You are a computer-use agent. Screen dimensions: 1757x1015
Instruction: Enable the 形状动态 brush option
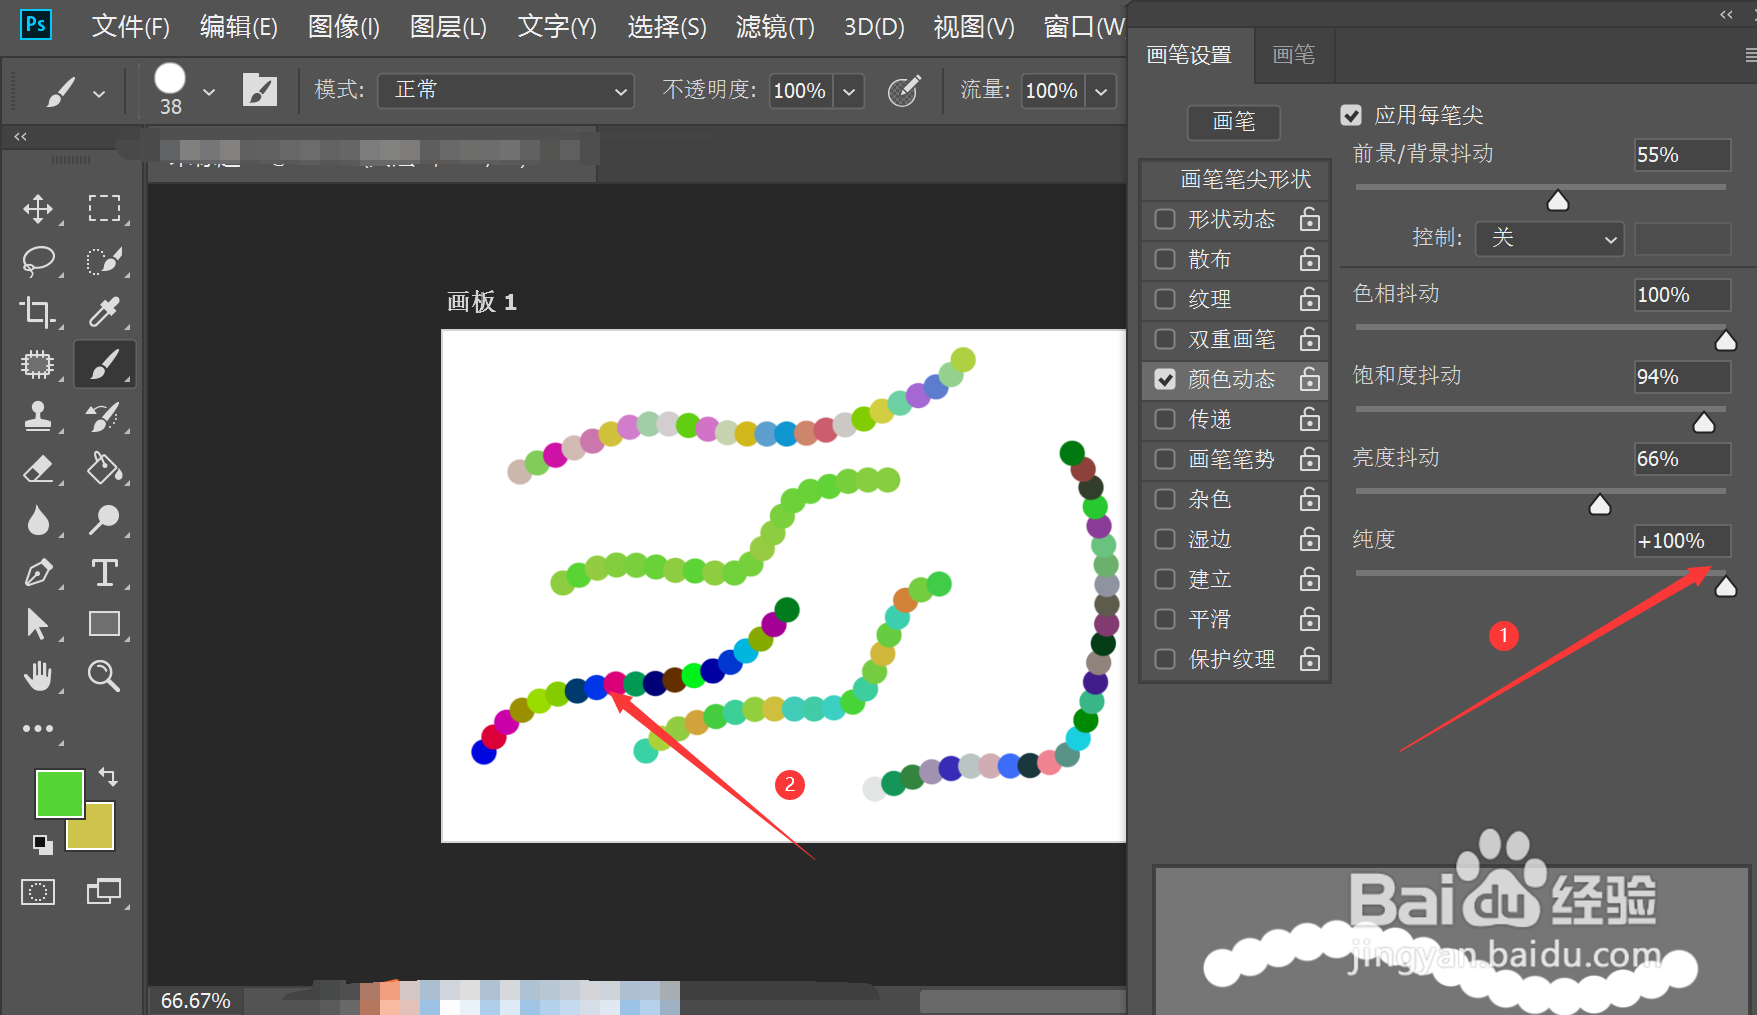pyautogui.click(x=1163, y=219)
